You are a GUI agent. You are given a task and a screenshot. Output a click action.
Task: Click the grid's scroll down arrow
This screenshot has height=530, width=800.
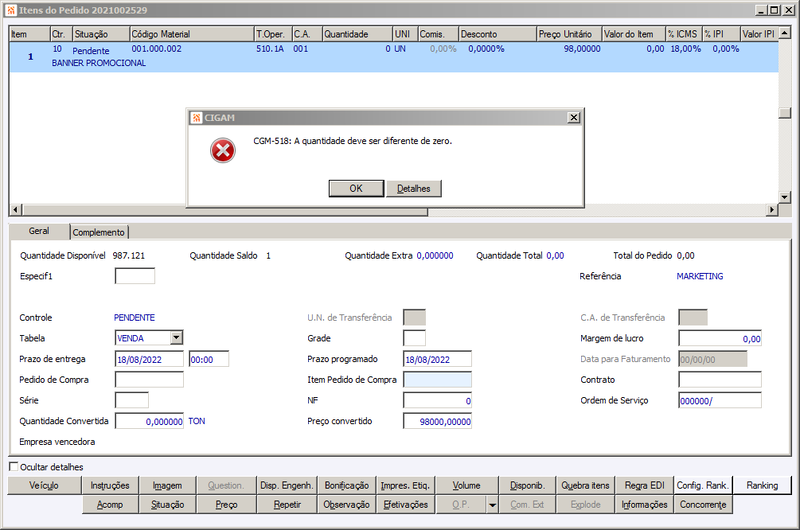coord(785,197)
